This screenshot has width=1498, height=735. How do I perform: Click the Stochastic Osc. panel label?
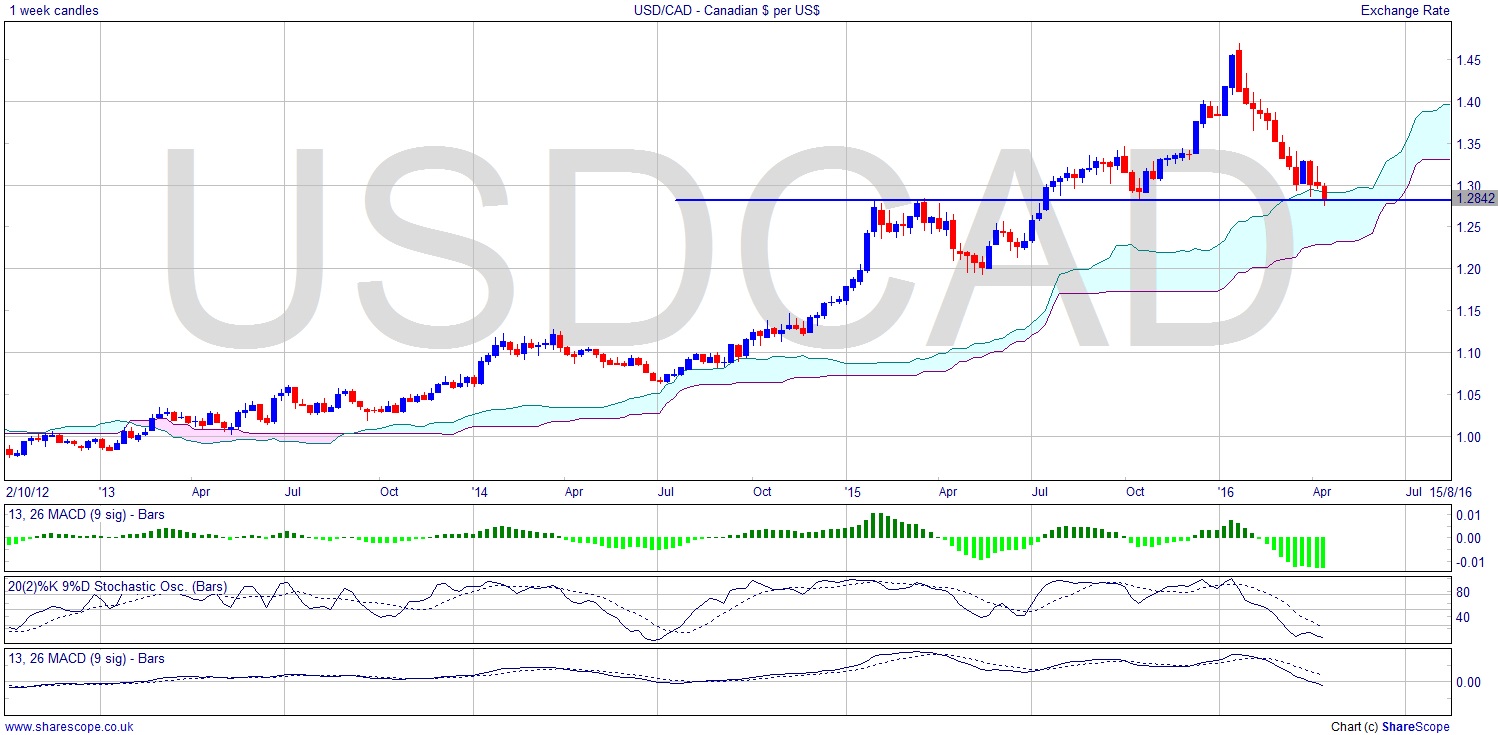[117, 586]
